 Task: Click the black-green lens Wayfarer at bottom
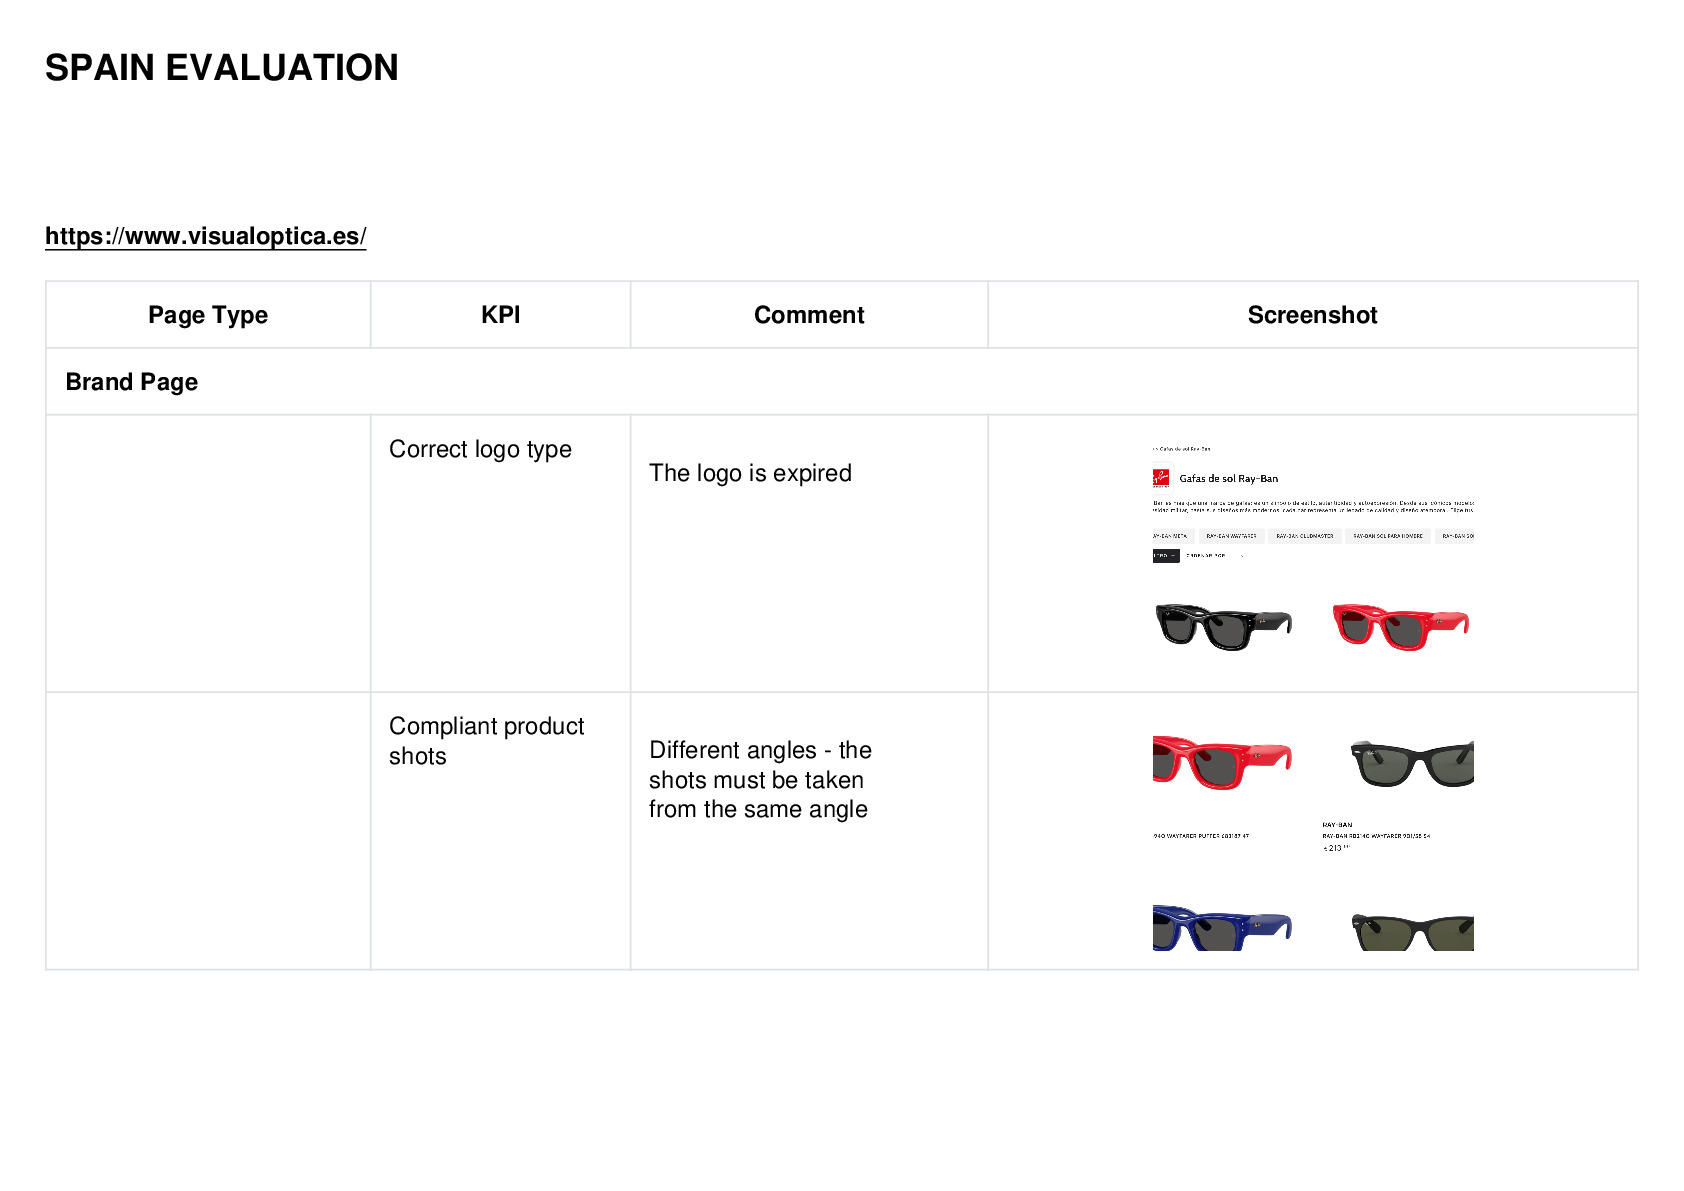pos(1412,931)
